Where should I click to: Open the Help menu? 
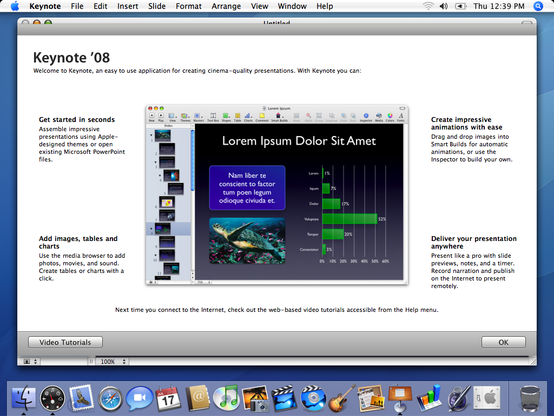point(324,6)
